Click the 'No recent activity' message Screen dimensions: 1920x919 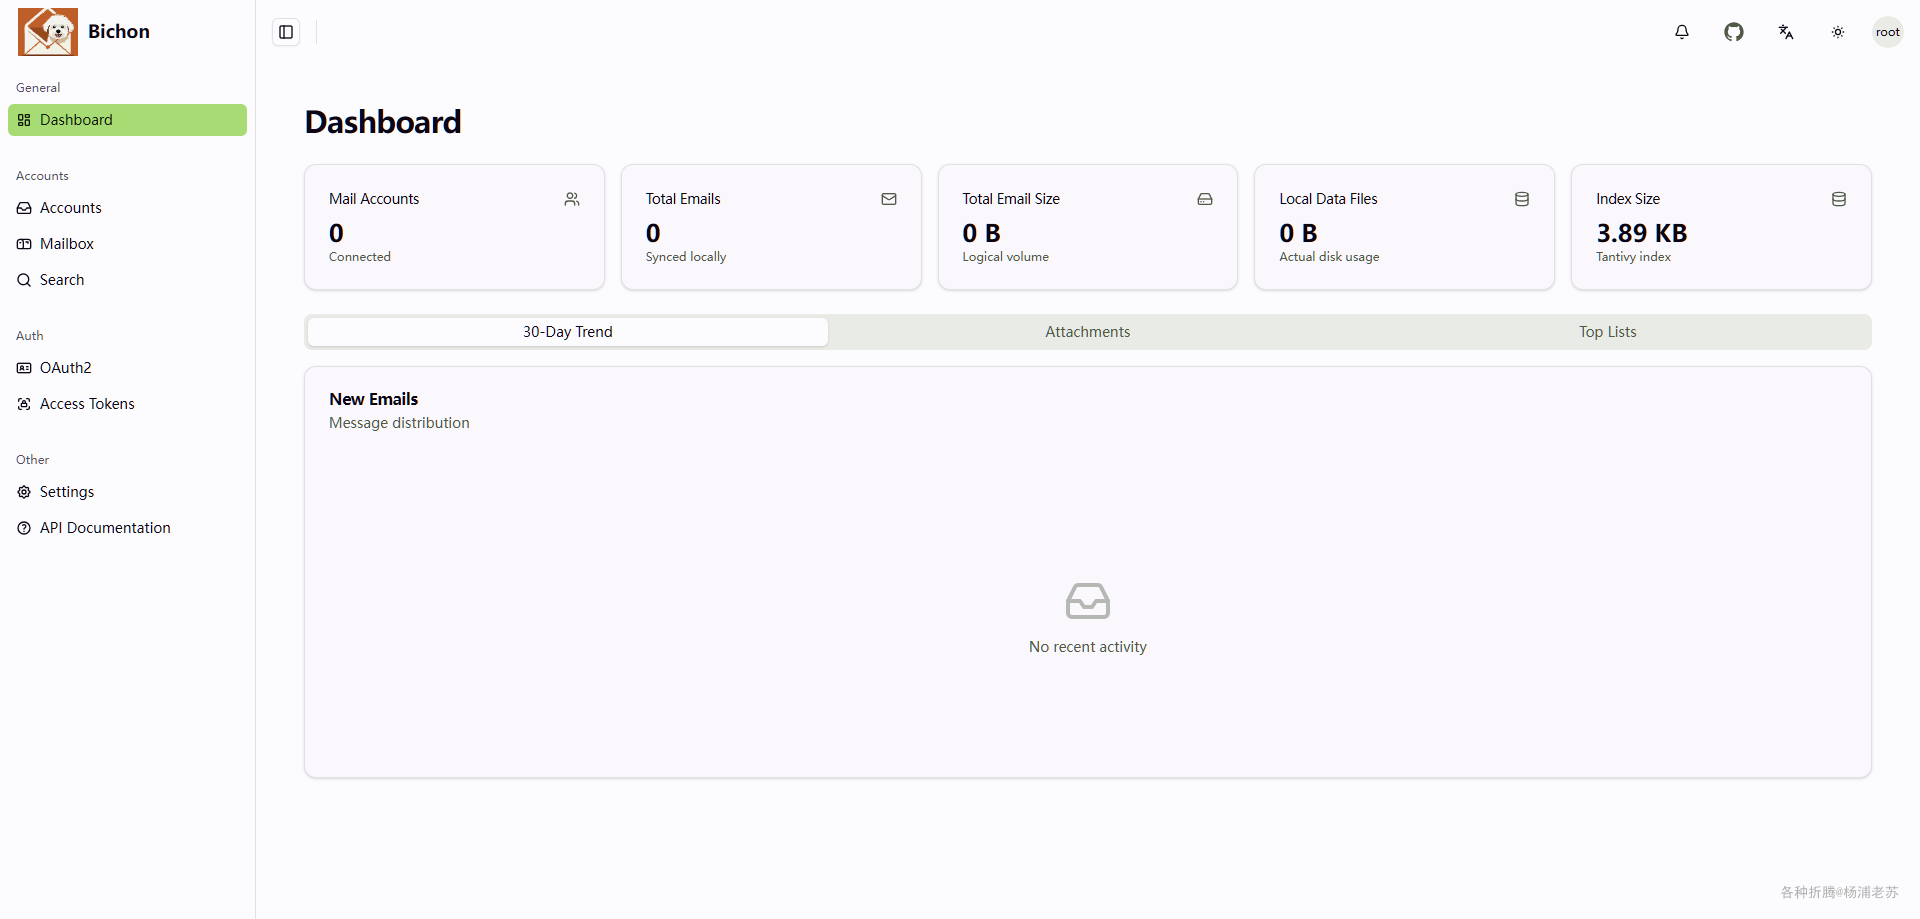pos(1088,647)
